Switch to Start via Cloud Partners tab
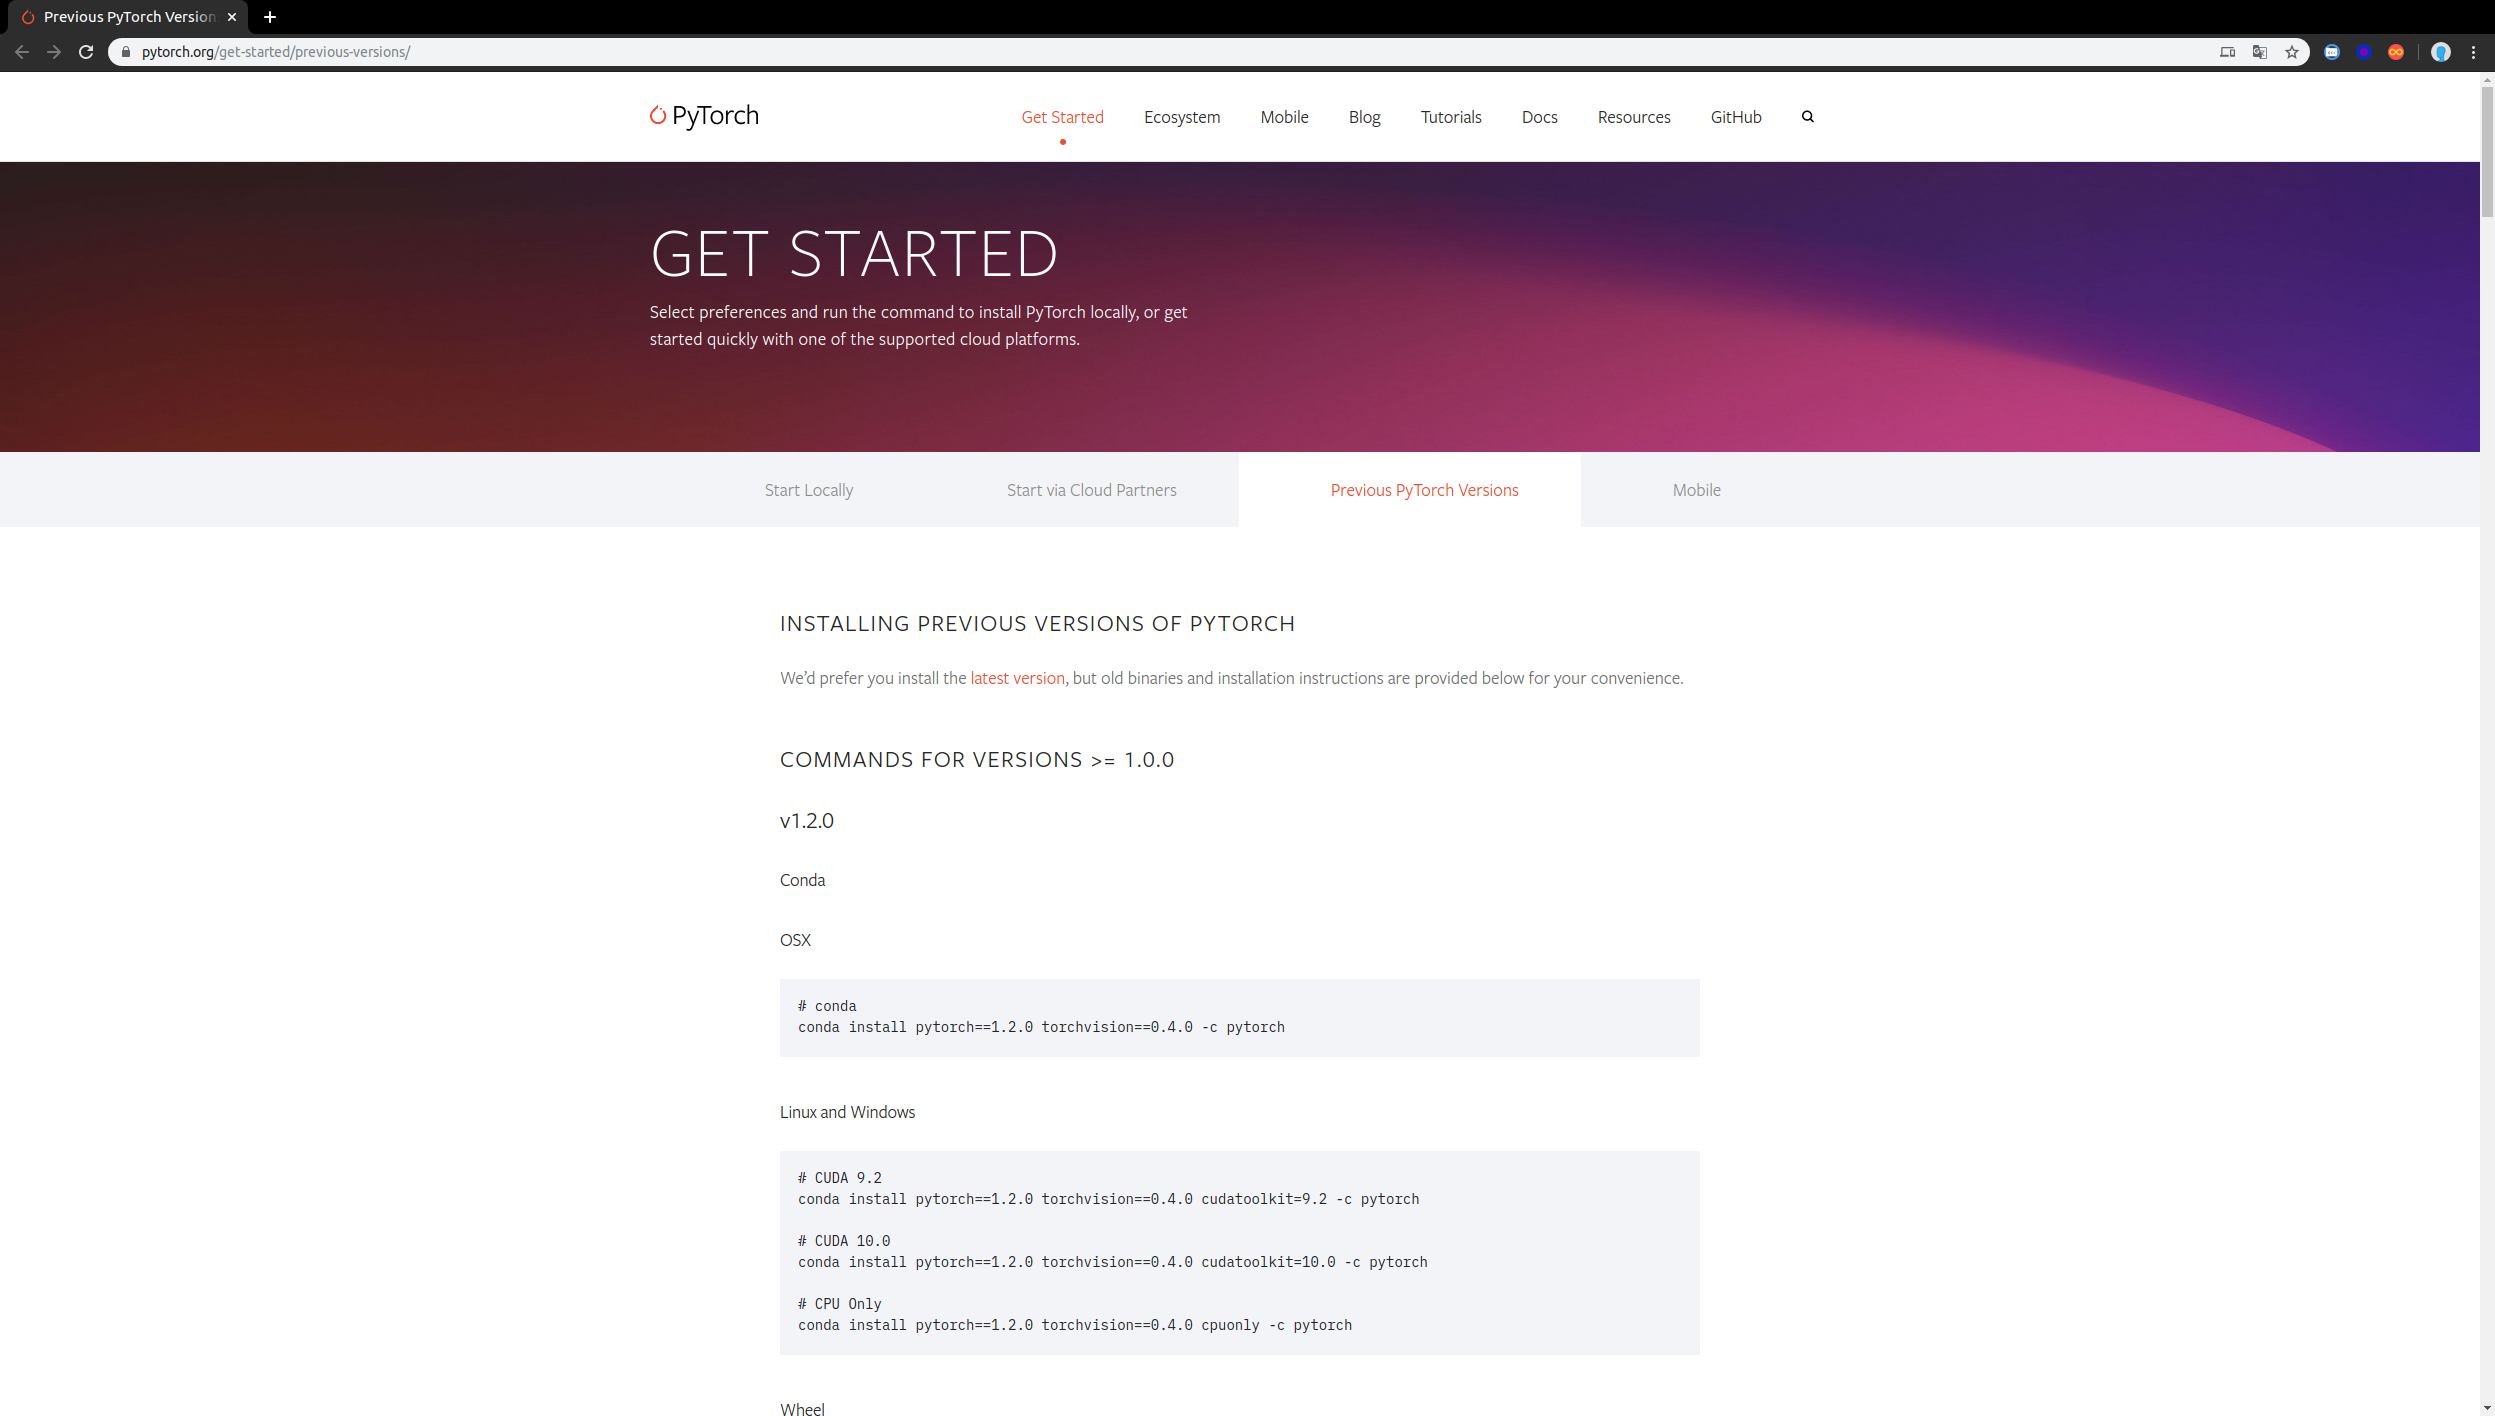Image resolution: width=2495 pixels, height=1416 pixels. 1091,490
